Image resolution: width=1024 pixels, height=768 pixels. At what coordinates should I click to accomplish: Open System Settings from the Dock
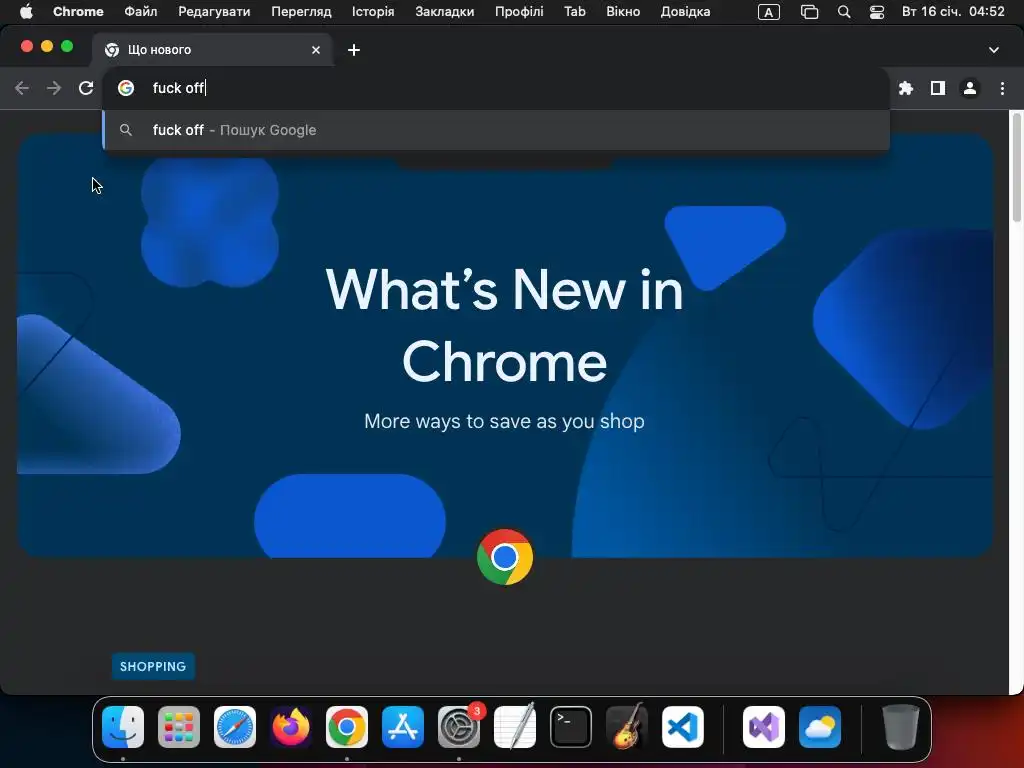pyautogui.click(x=459, y=727)
